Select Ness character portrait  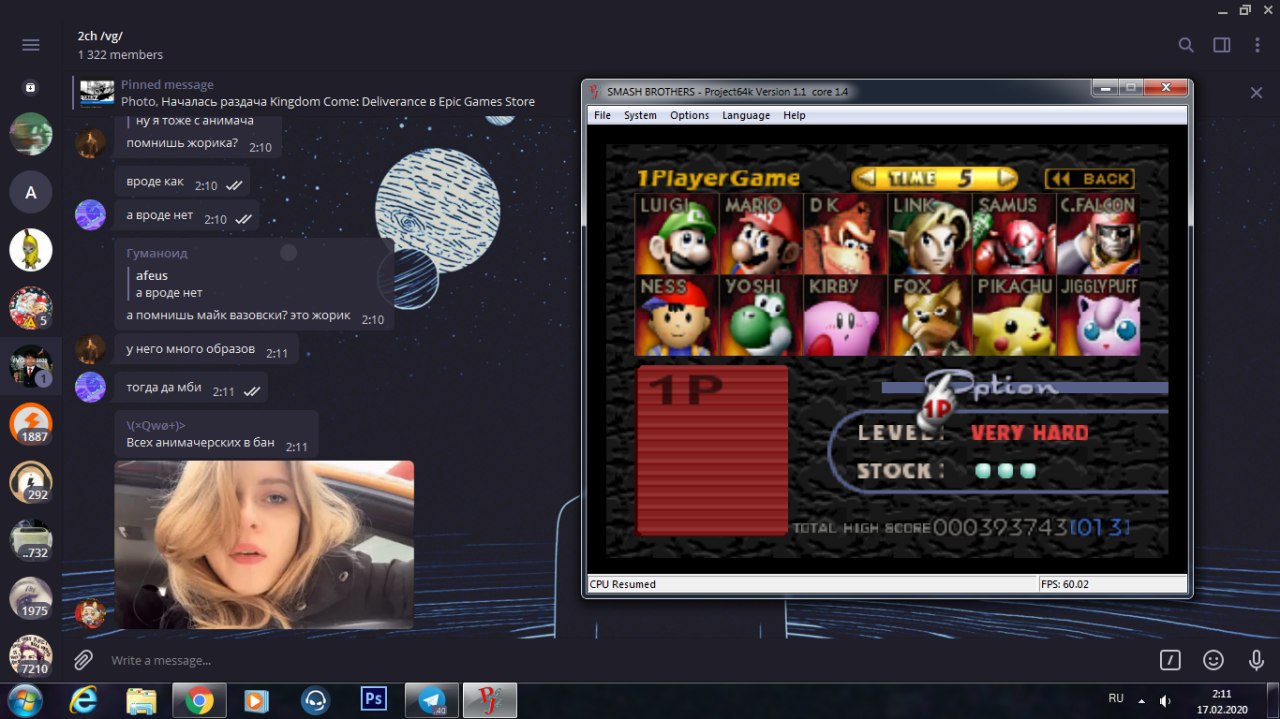(676, 316)
